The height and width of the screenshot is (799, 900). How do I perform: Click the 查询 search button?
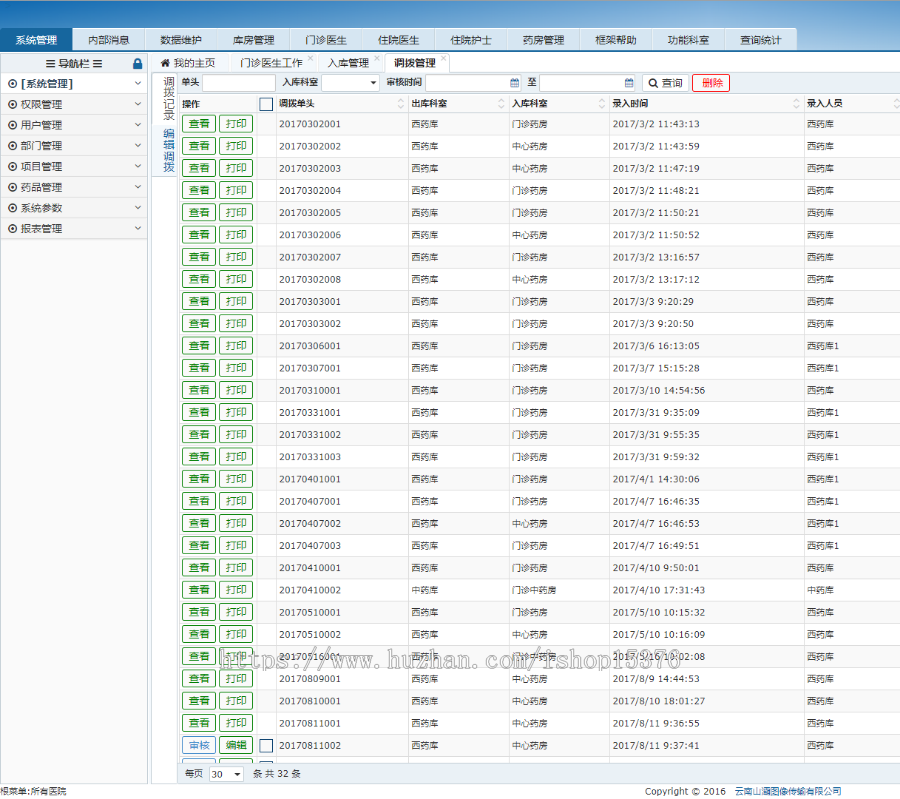point(664,83)
